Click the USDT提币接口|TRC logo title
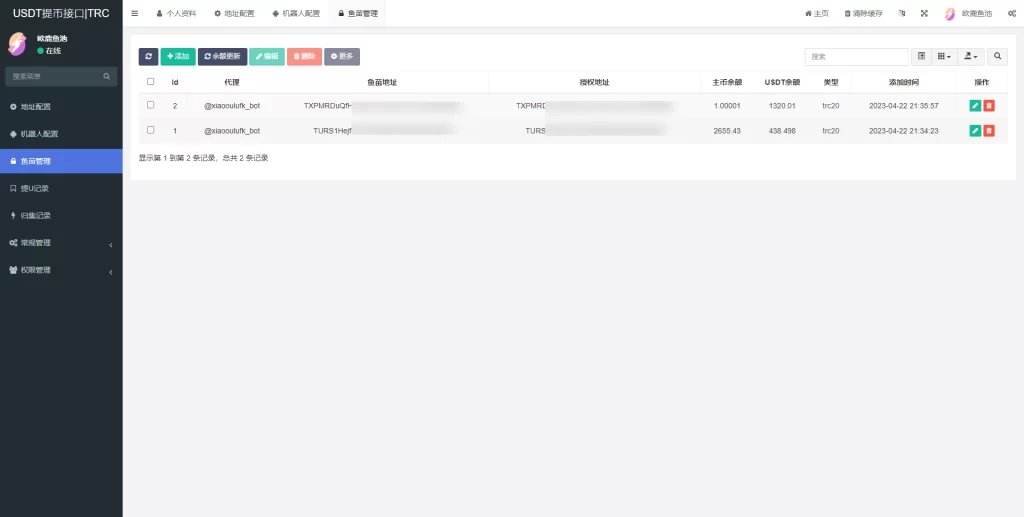Screen dimensions: 1024x517 (61, 13)
